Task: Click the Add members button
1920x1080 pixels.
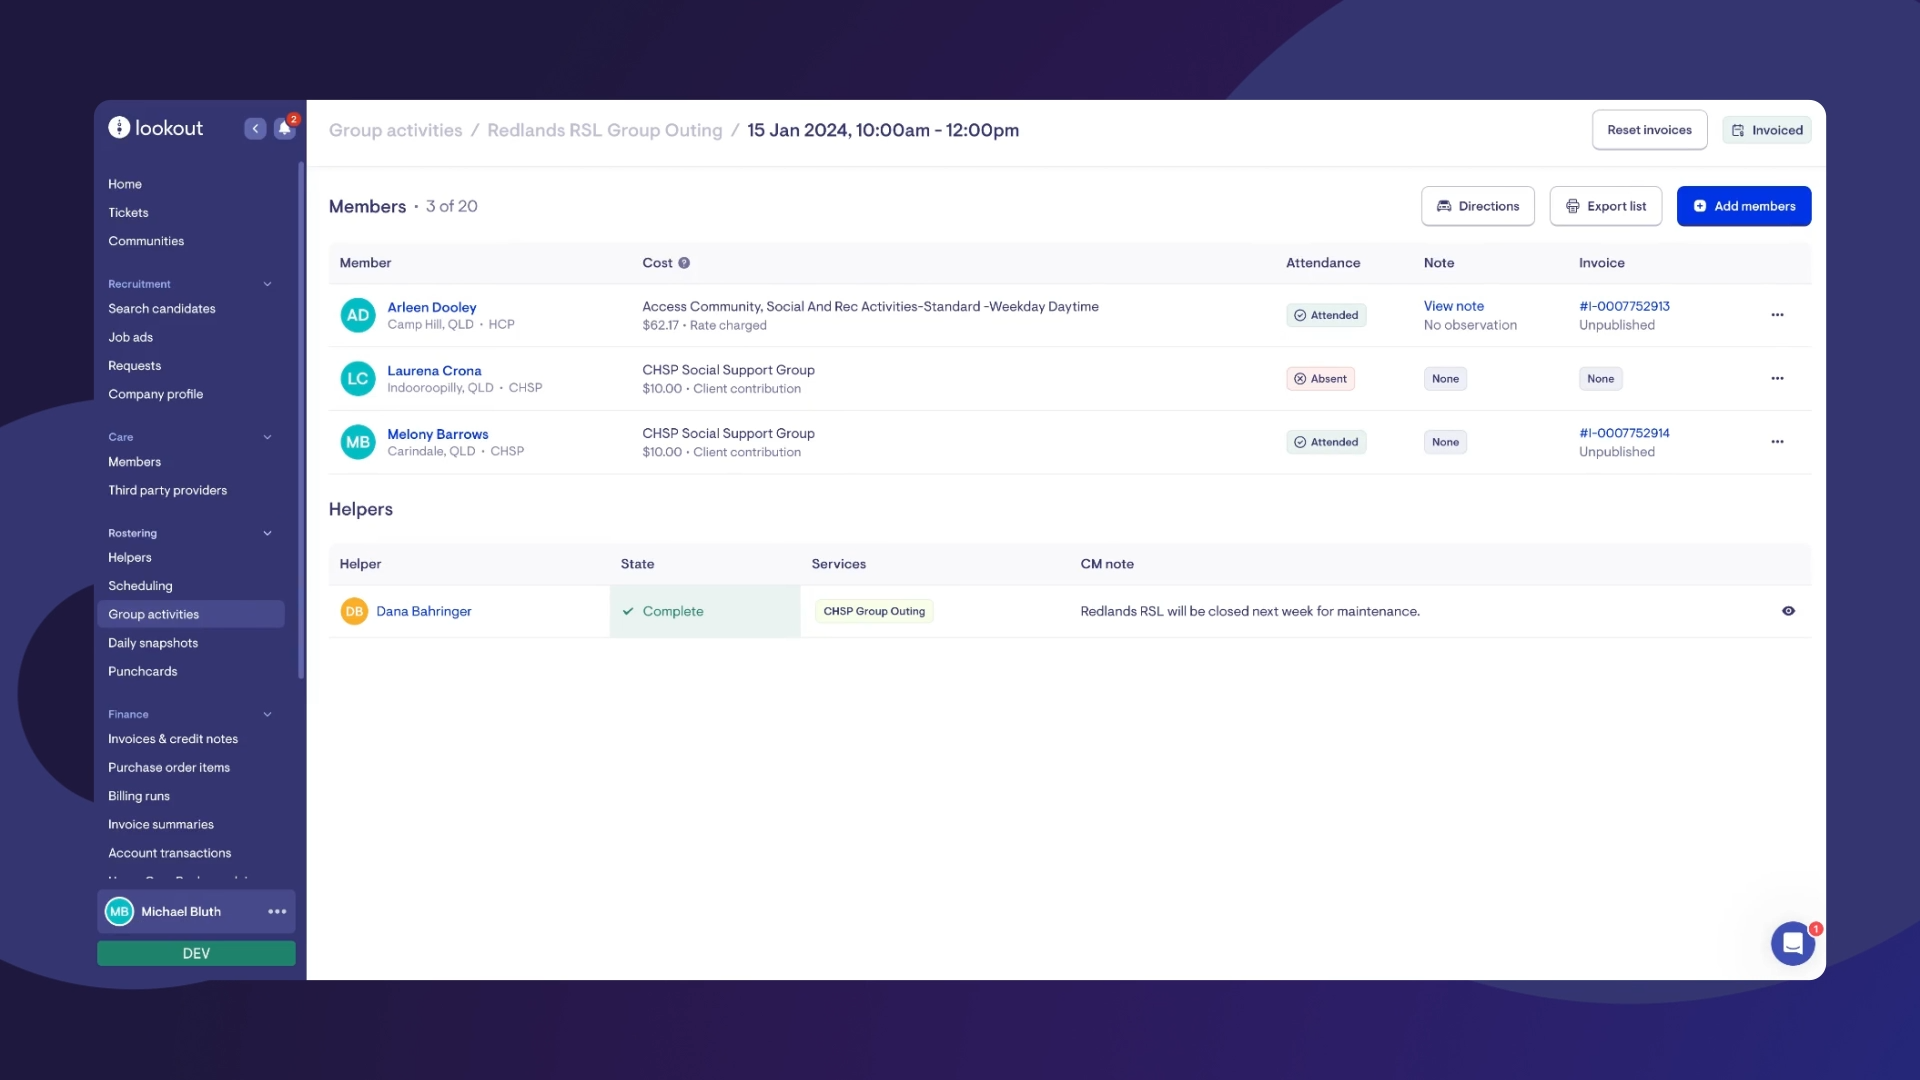Action: tap(1743, 206)
